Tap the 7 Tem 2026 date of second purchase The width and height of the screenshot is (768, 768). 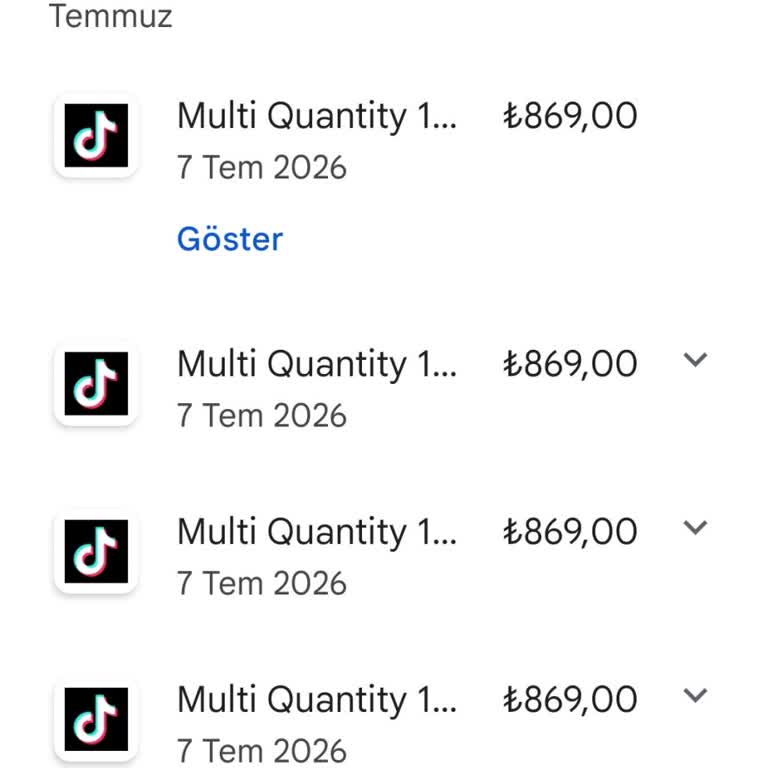click(x=262, y=415)
